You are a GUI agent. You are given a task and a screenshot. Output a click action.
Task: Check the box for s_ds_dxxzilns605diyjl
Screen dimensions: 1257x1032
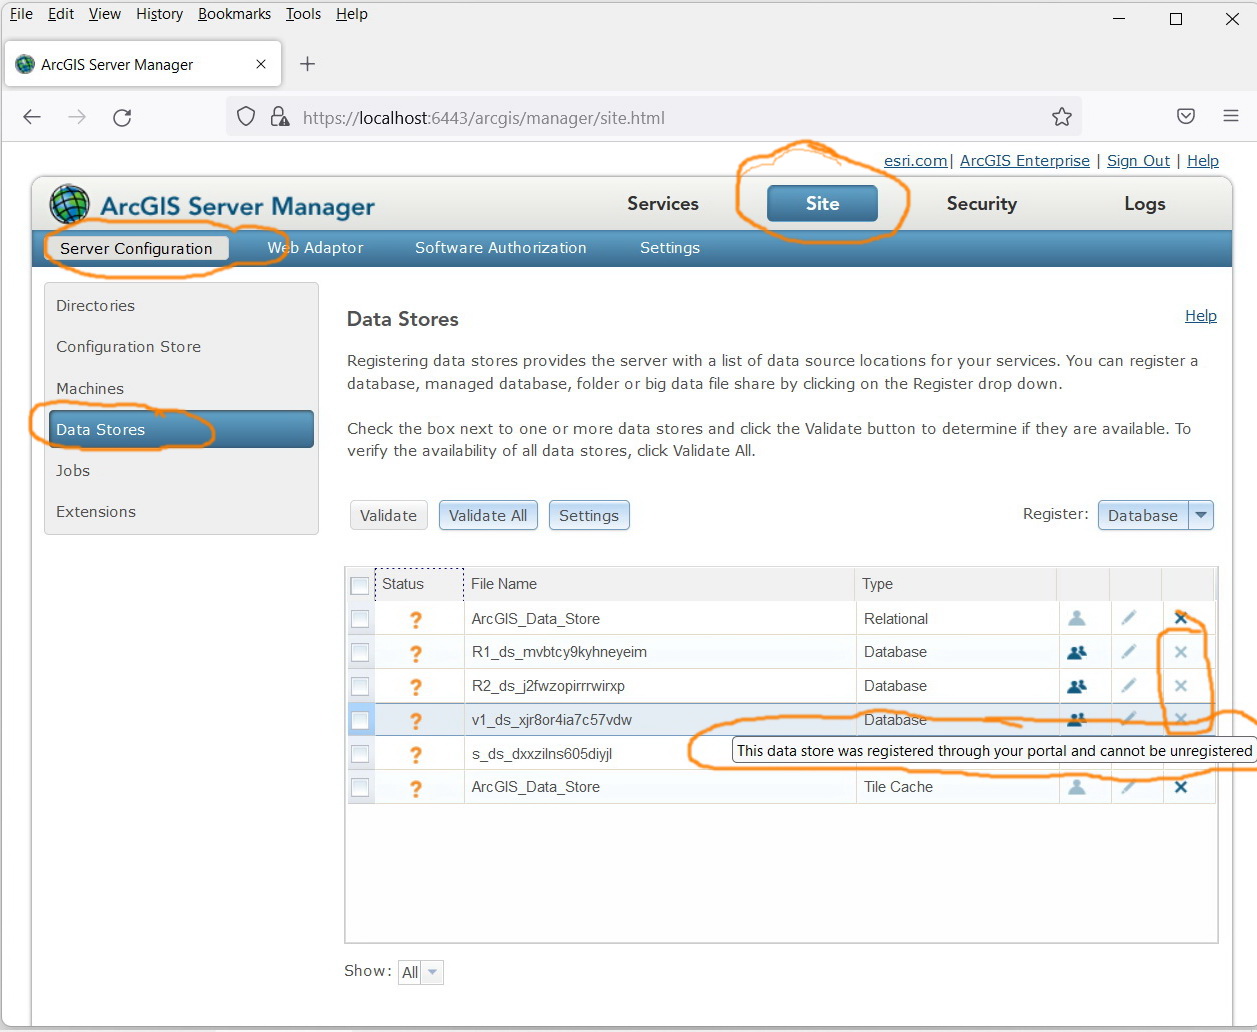[360, 754]
